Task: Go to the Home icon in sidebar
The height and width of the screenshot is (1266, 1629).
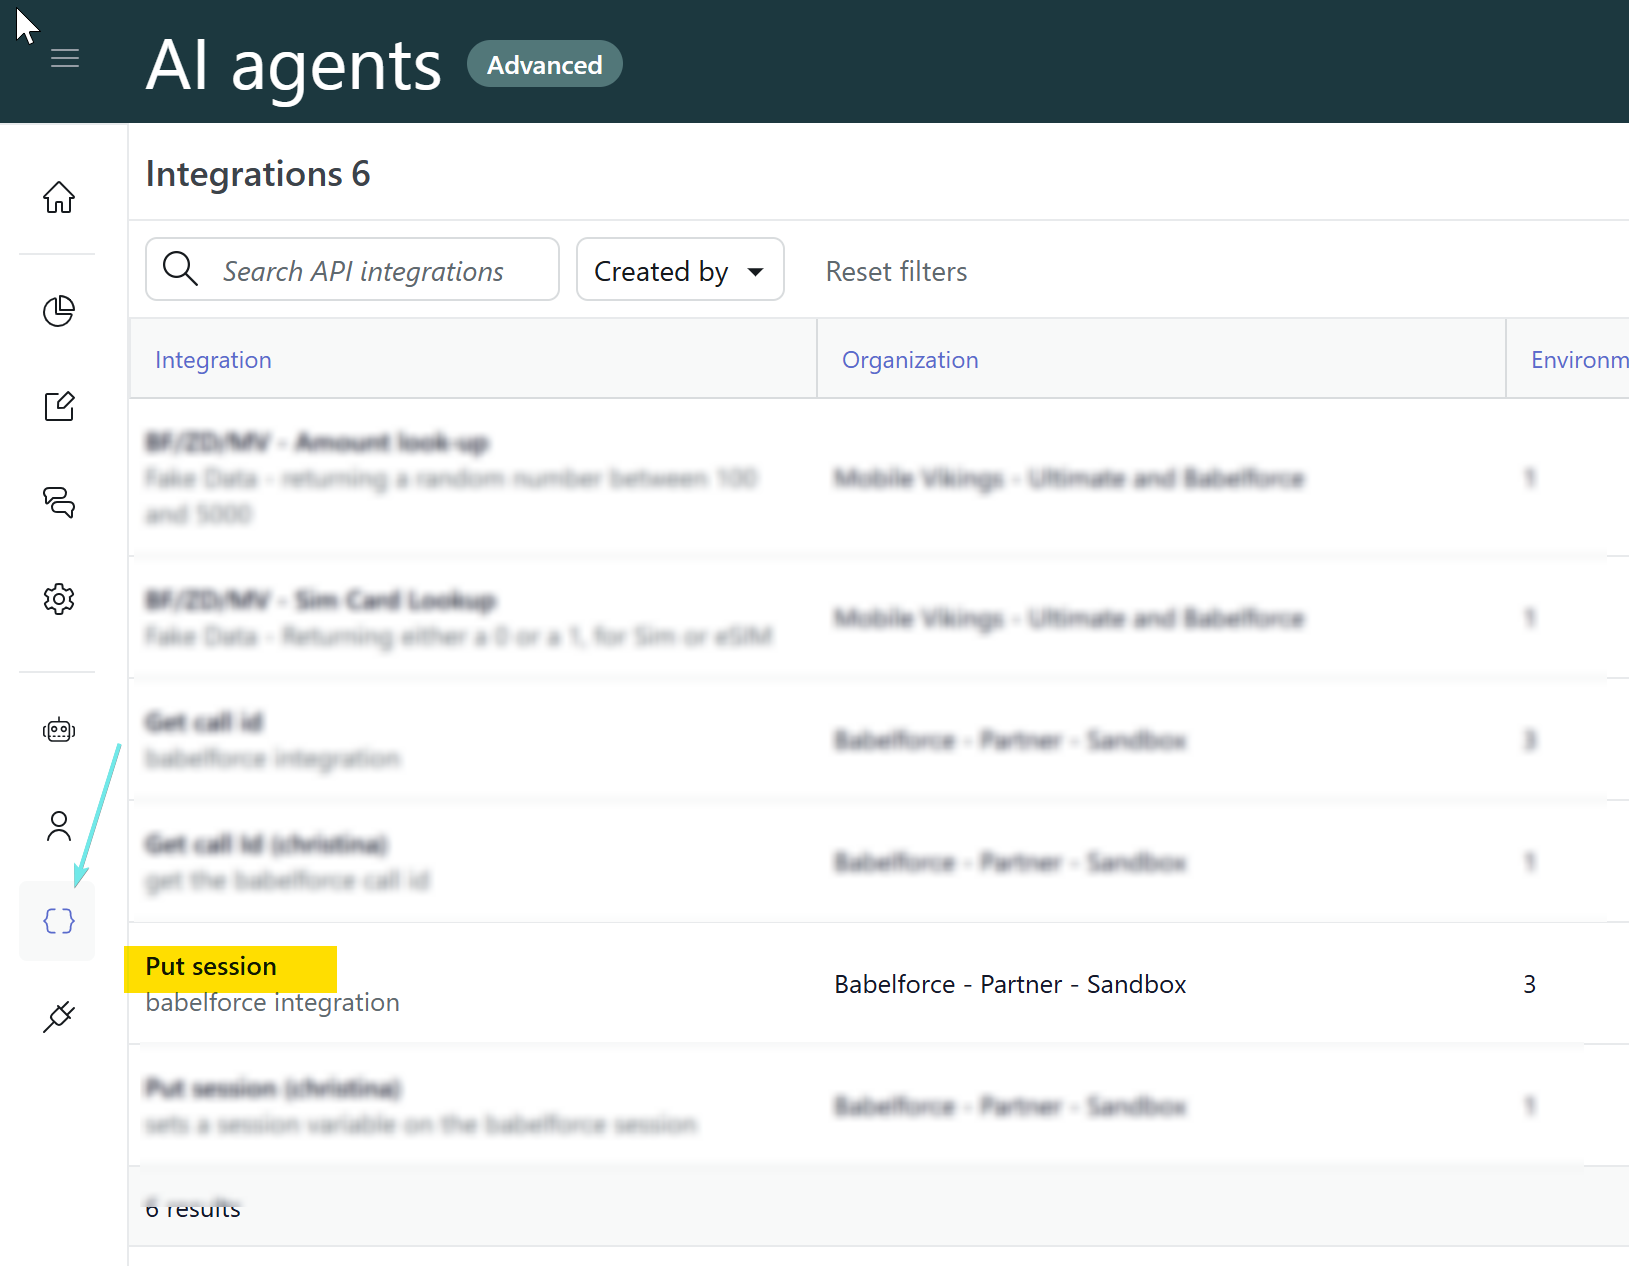Action: point(59,197)
